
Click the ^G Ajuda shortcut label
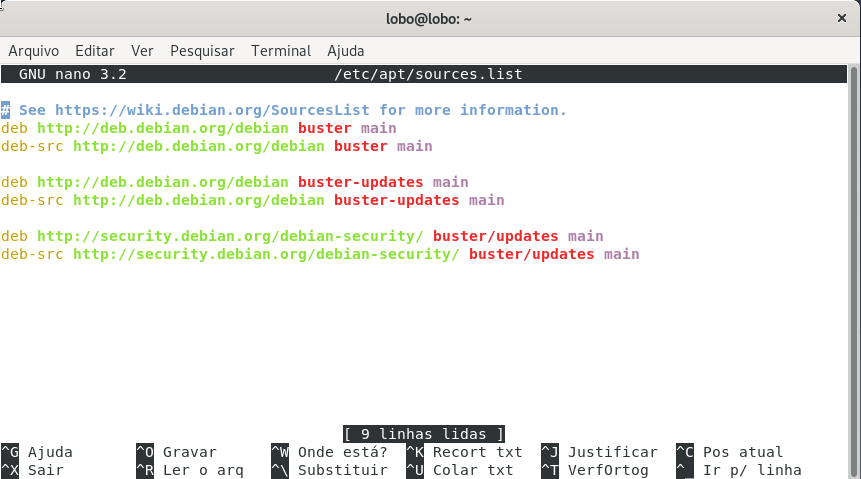tap(37, 452)
